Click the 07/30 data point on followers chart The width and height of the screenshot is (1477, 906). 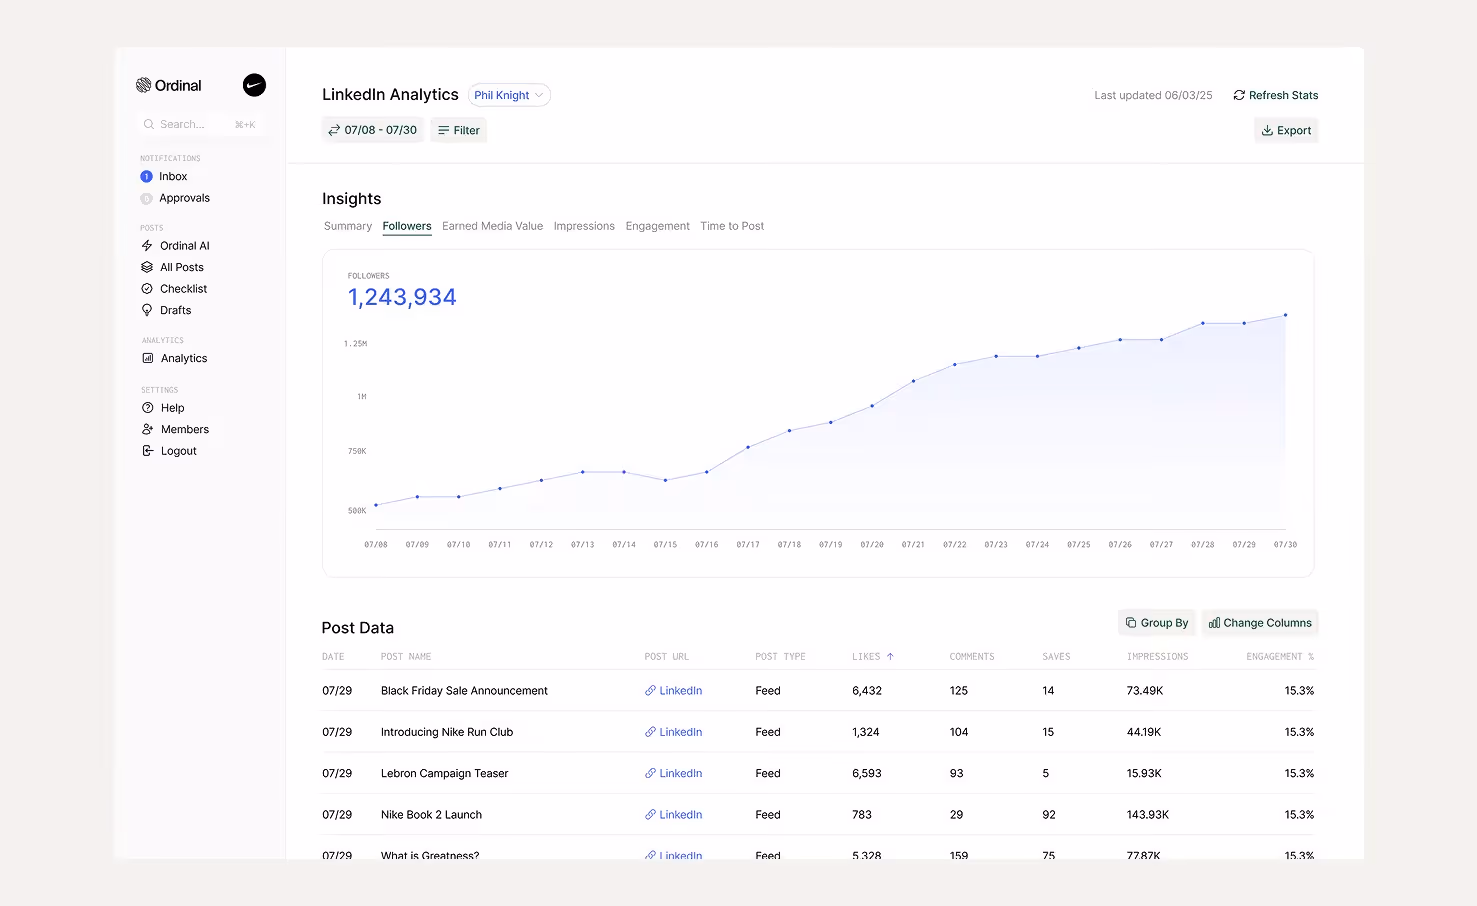(x=1285, y=315)
